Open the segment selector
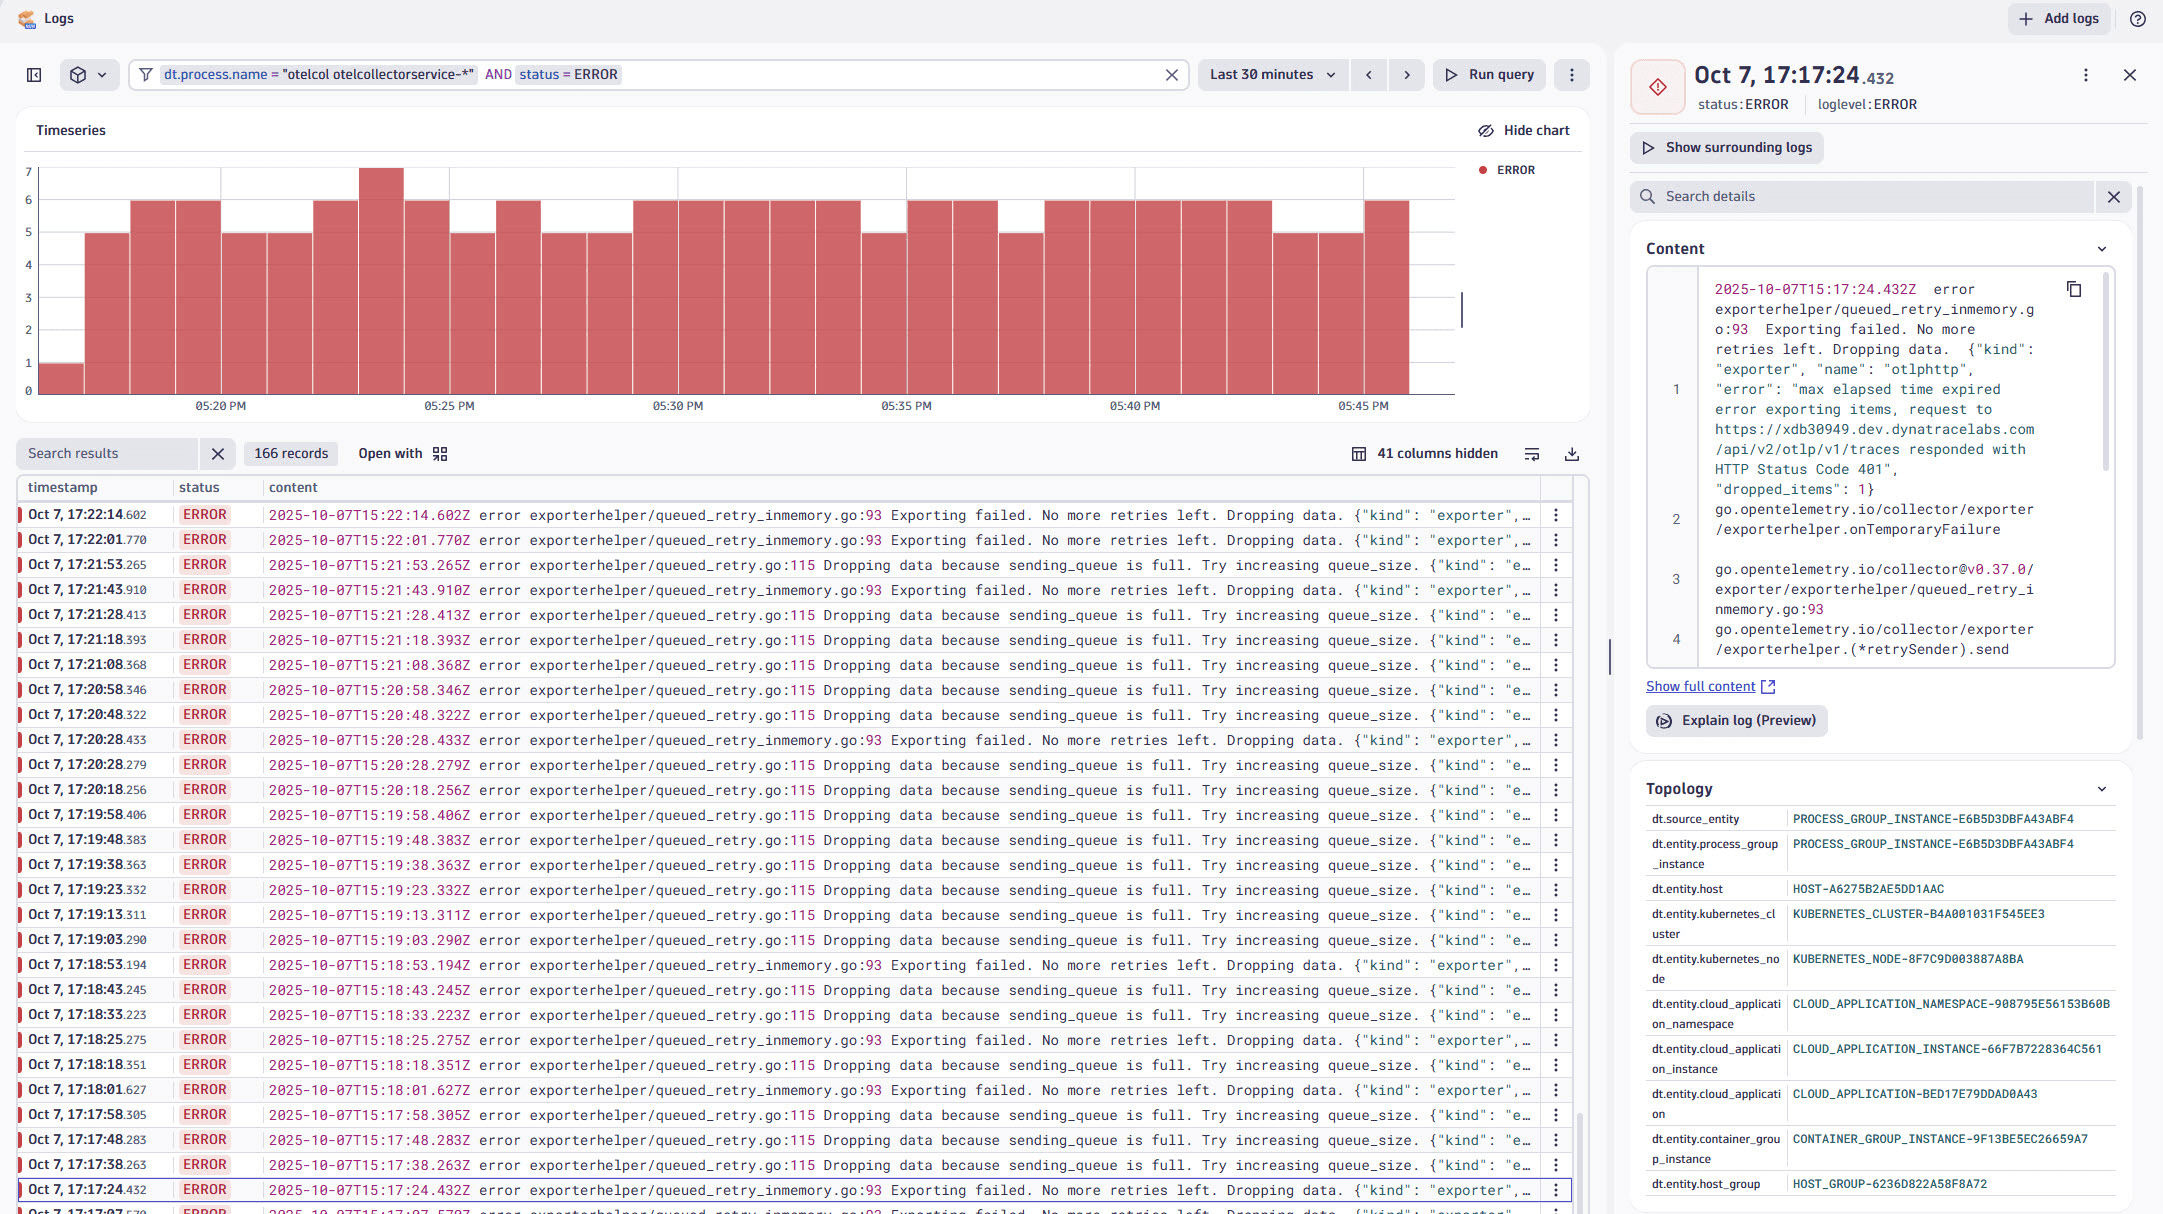 pos(89,74)
